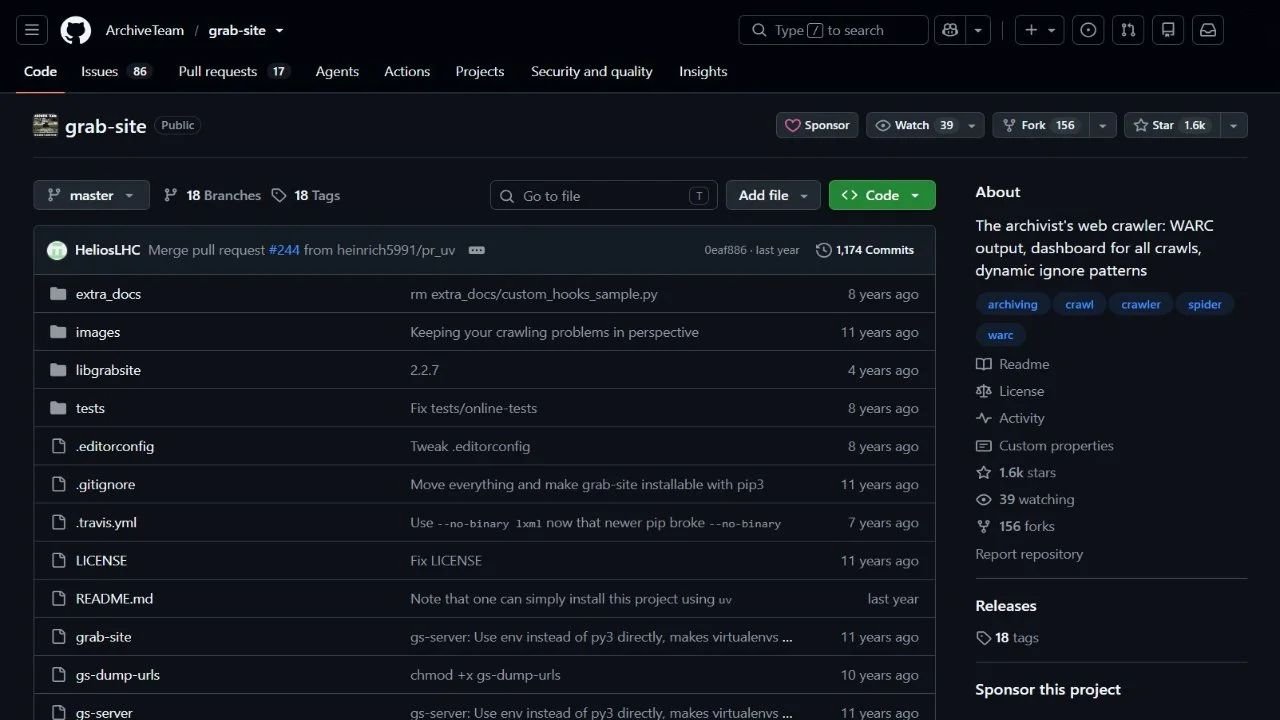
Task: Open the Security and quality tab
Action: (592, 71)
